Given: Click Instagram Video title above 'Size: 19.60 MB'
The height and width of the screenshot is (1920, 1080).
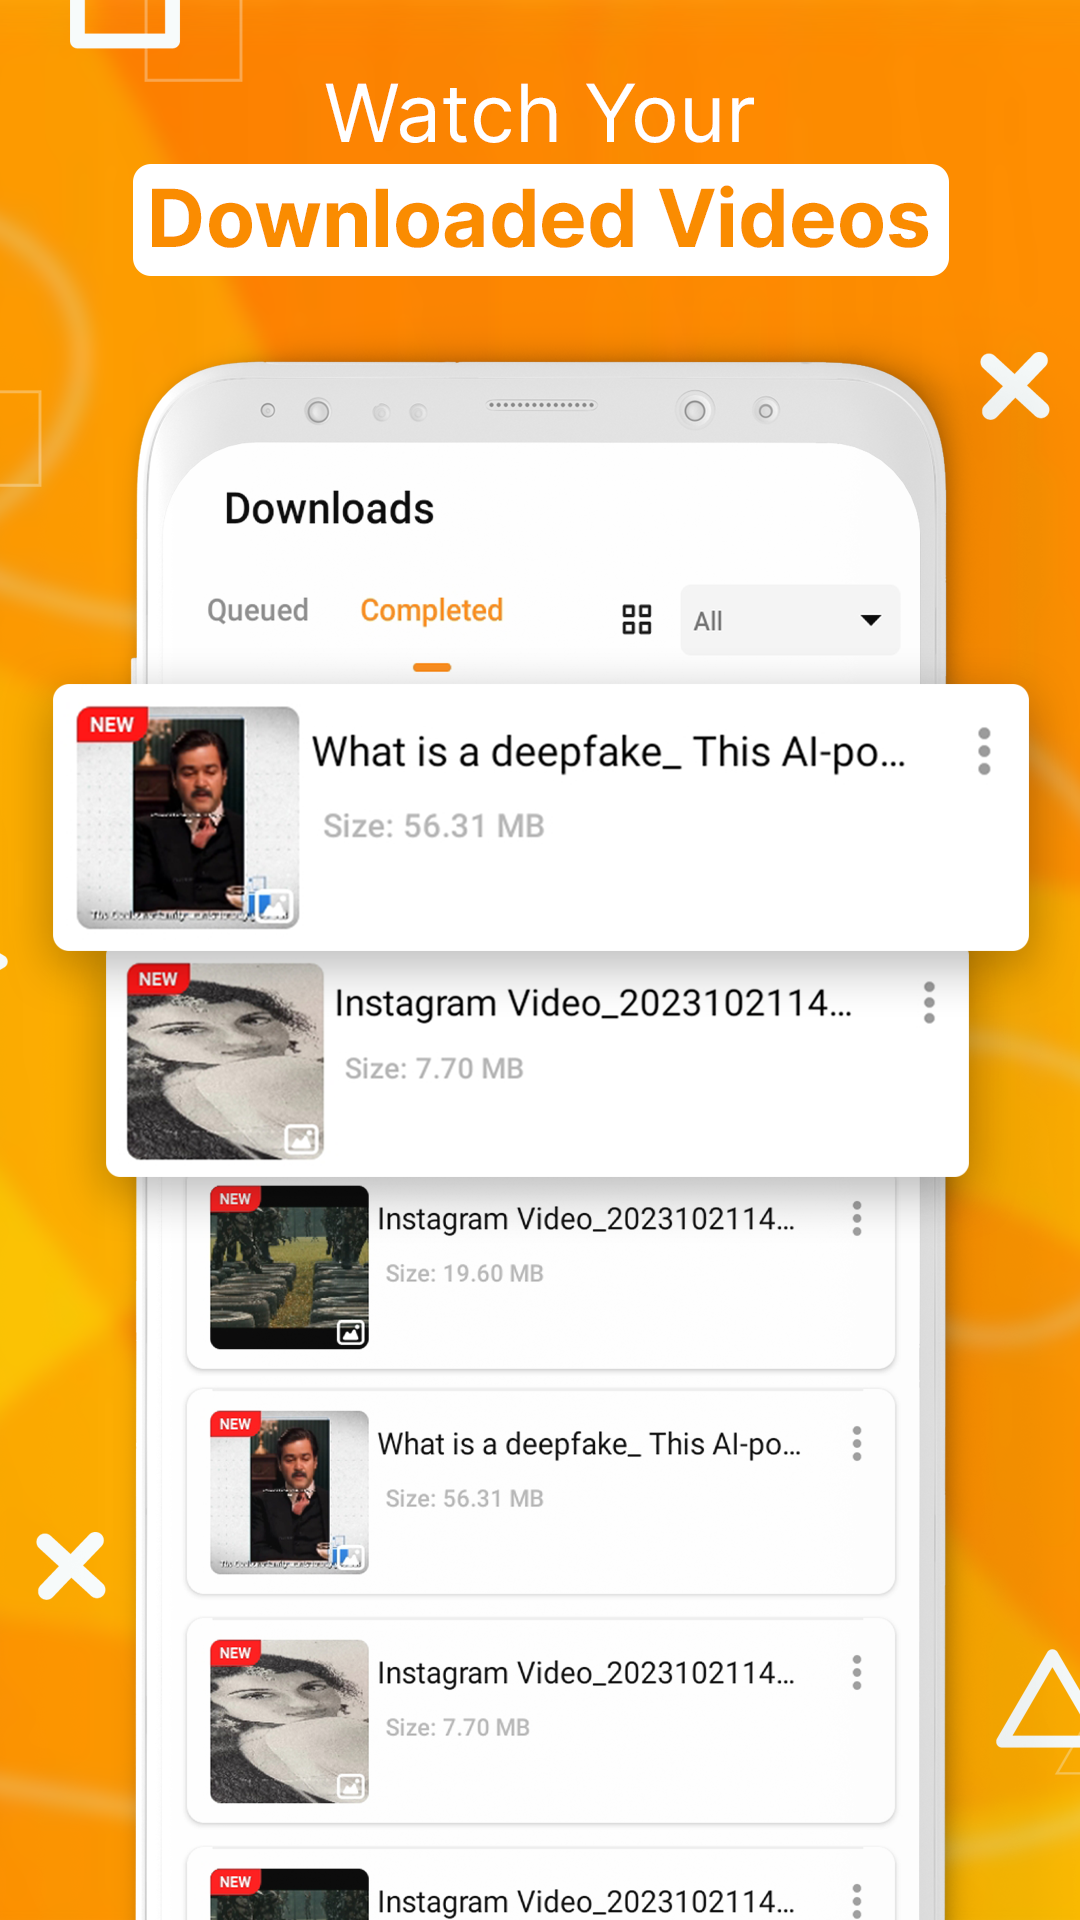Looking at the screenshot, I should (586, 1219).
